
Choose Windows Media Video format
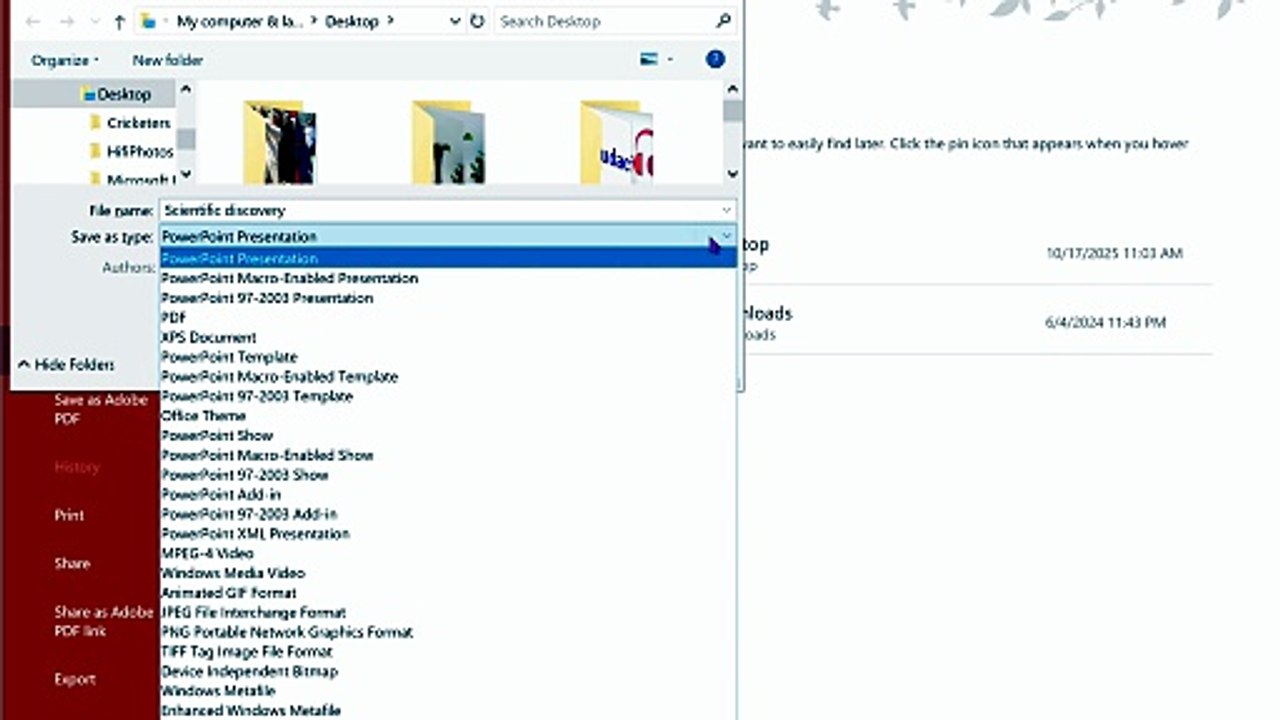[448, 573]
